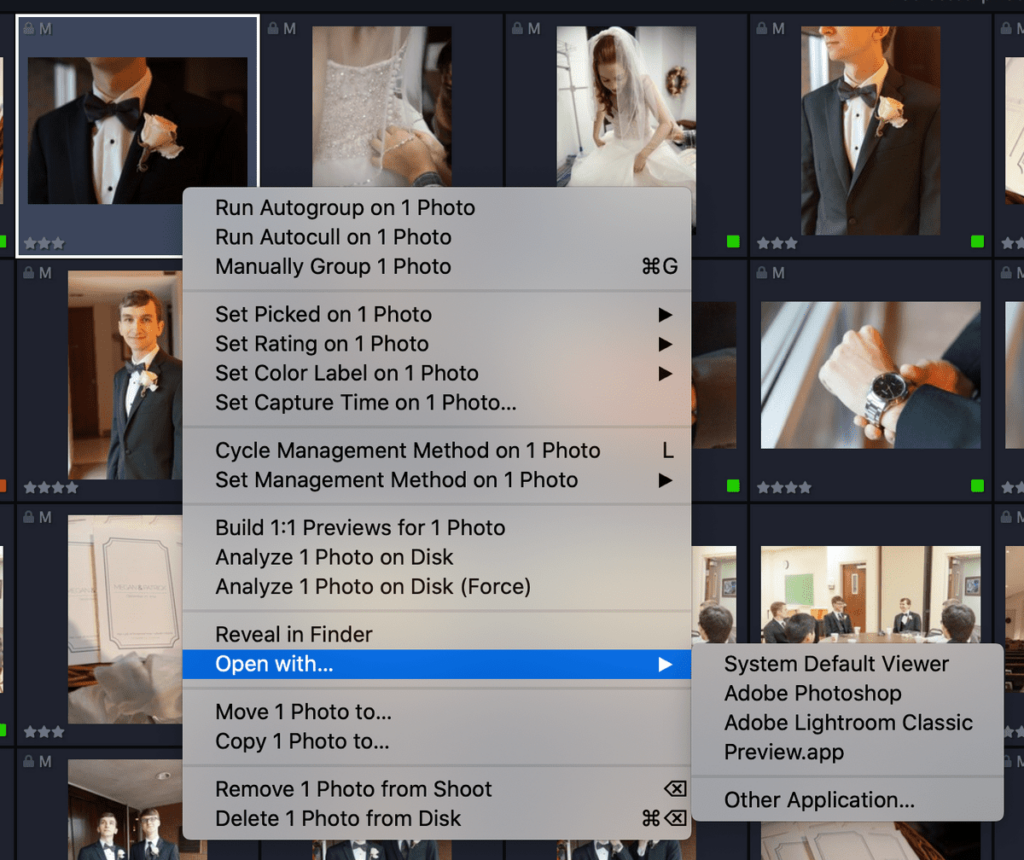
Task: Click four-star rating under groom portrait
Action: (50, 487)
